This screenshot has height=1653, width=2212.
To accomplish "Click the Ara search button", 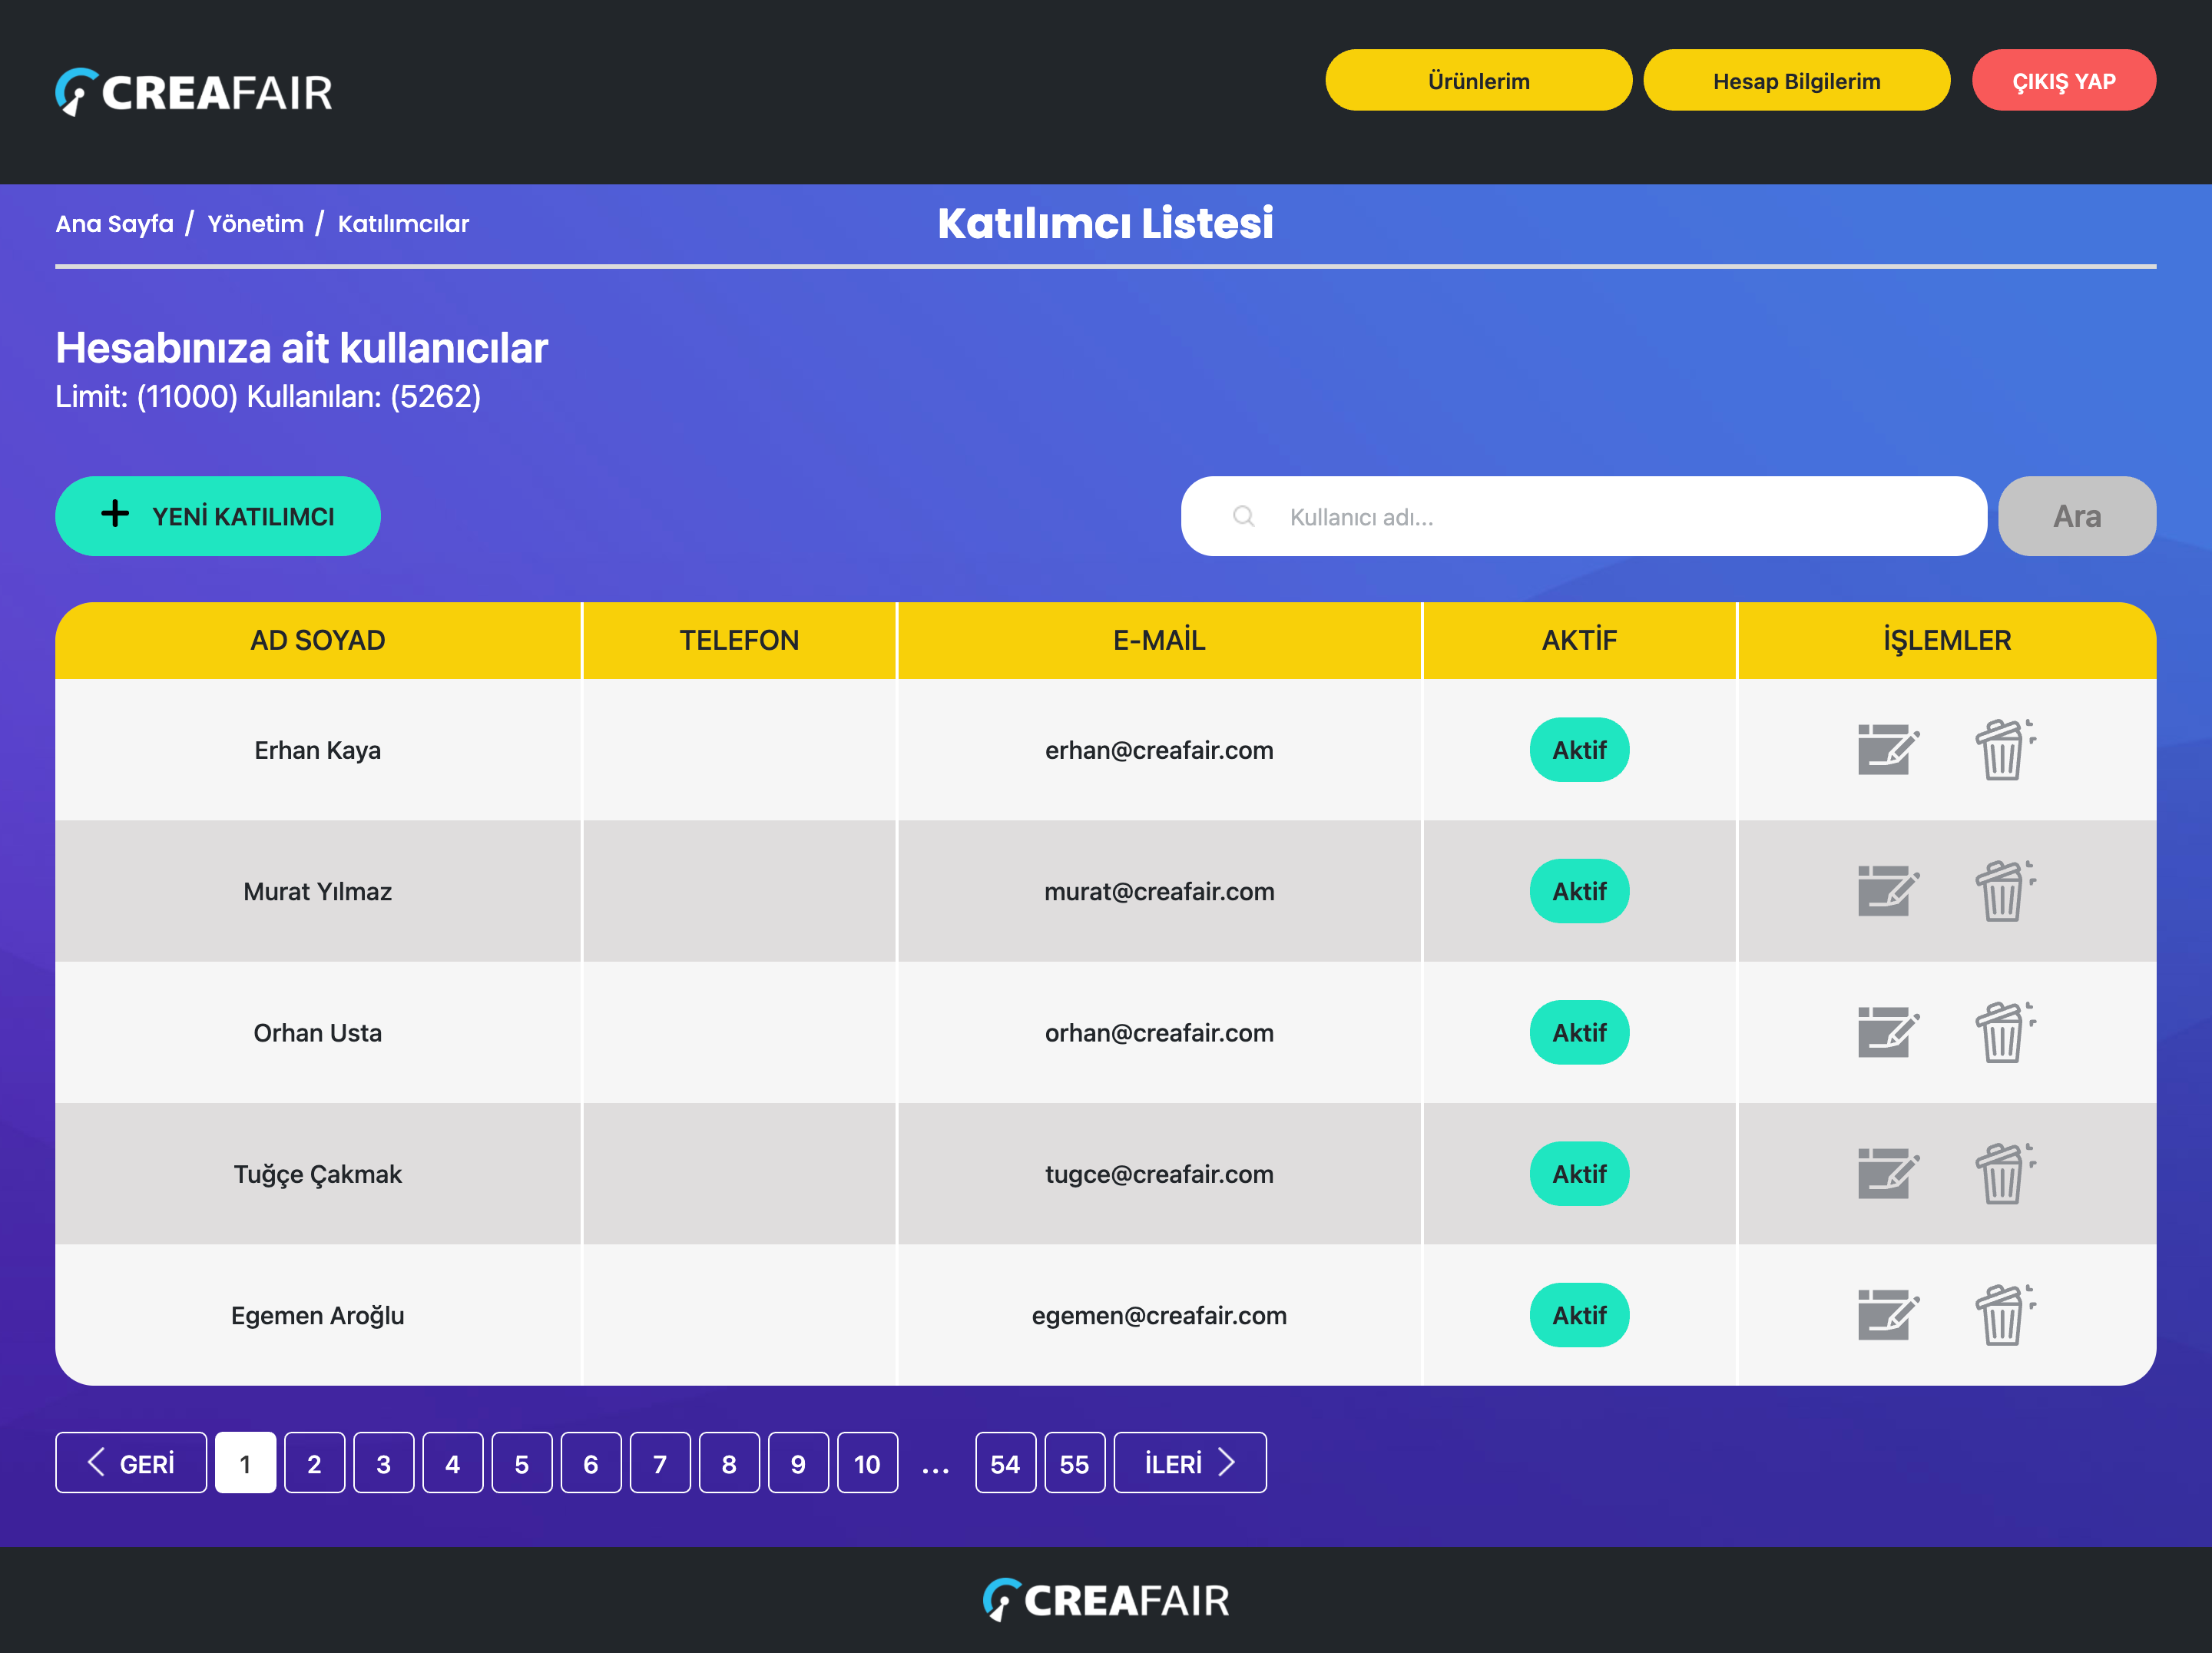I will click(2076, 516).
